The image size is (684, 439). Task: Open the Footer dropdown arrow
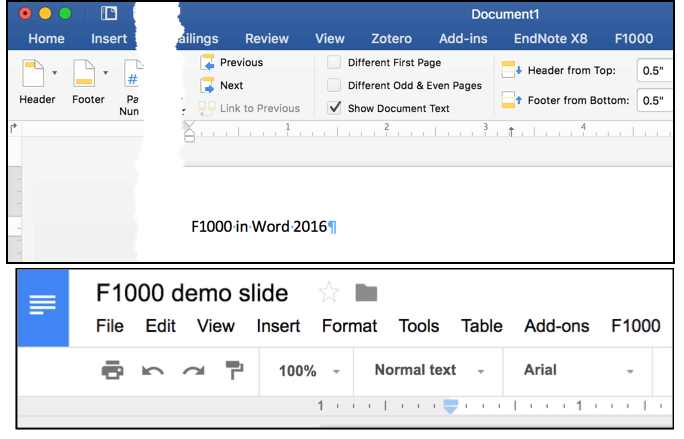[106, 73]
